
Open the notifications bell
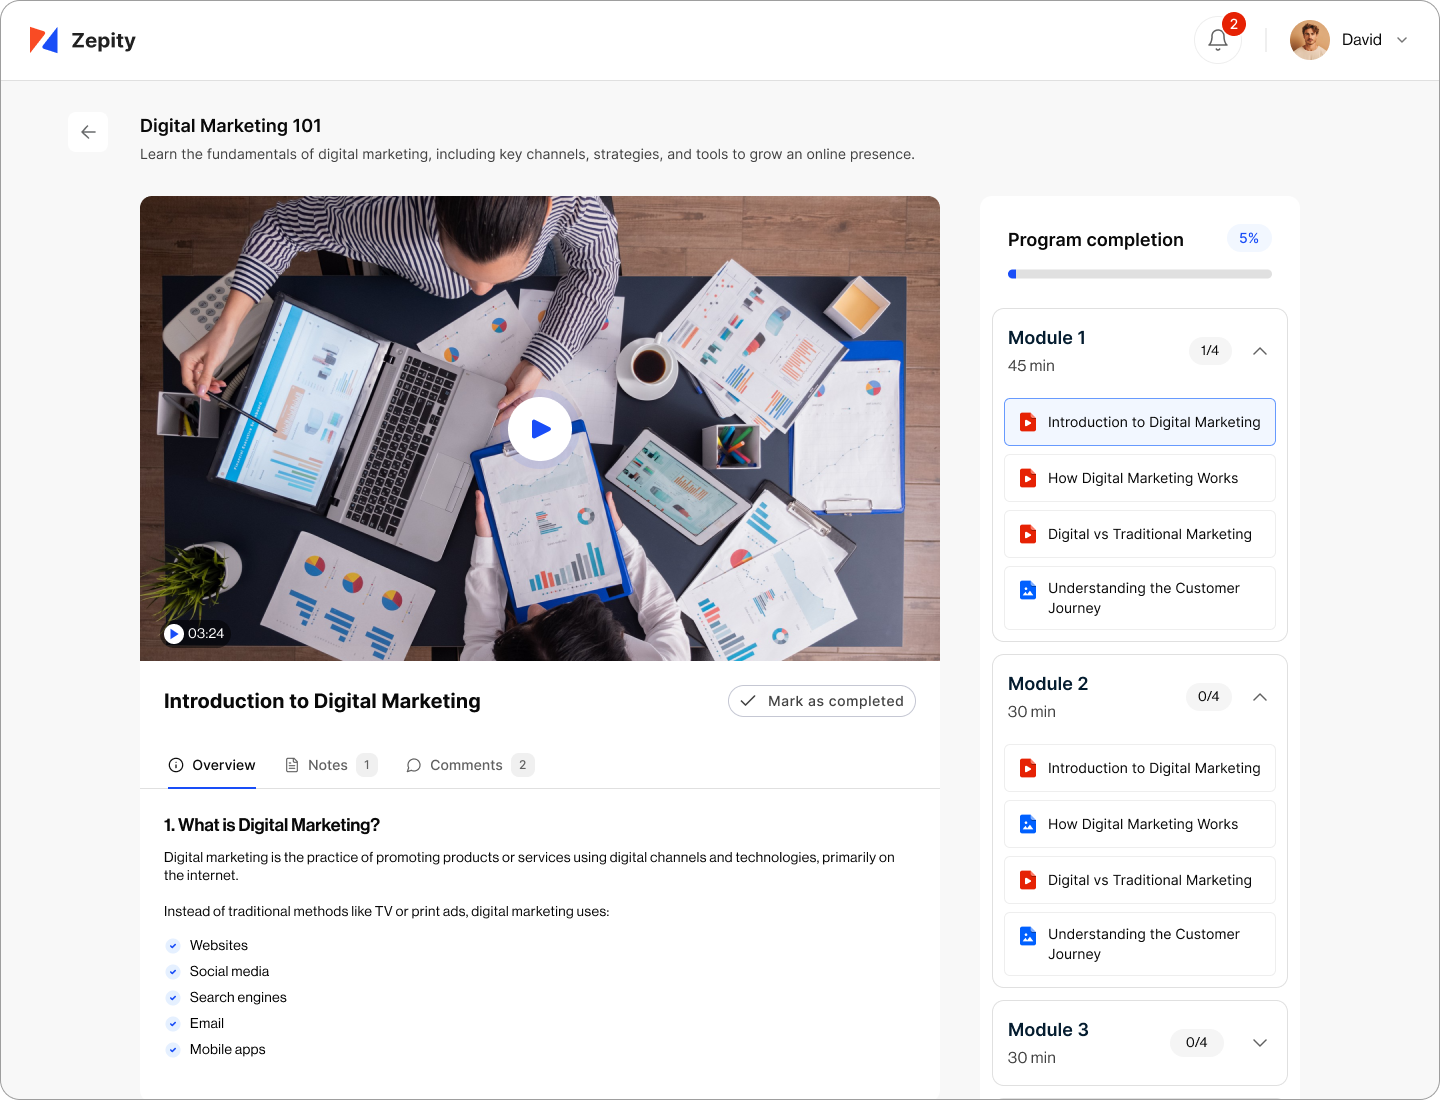pyautogui.click(x=1217, y=40)
